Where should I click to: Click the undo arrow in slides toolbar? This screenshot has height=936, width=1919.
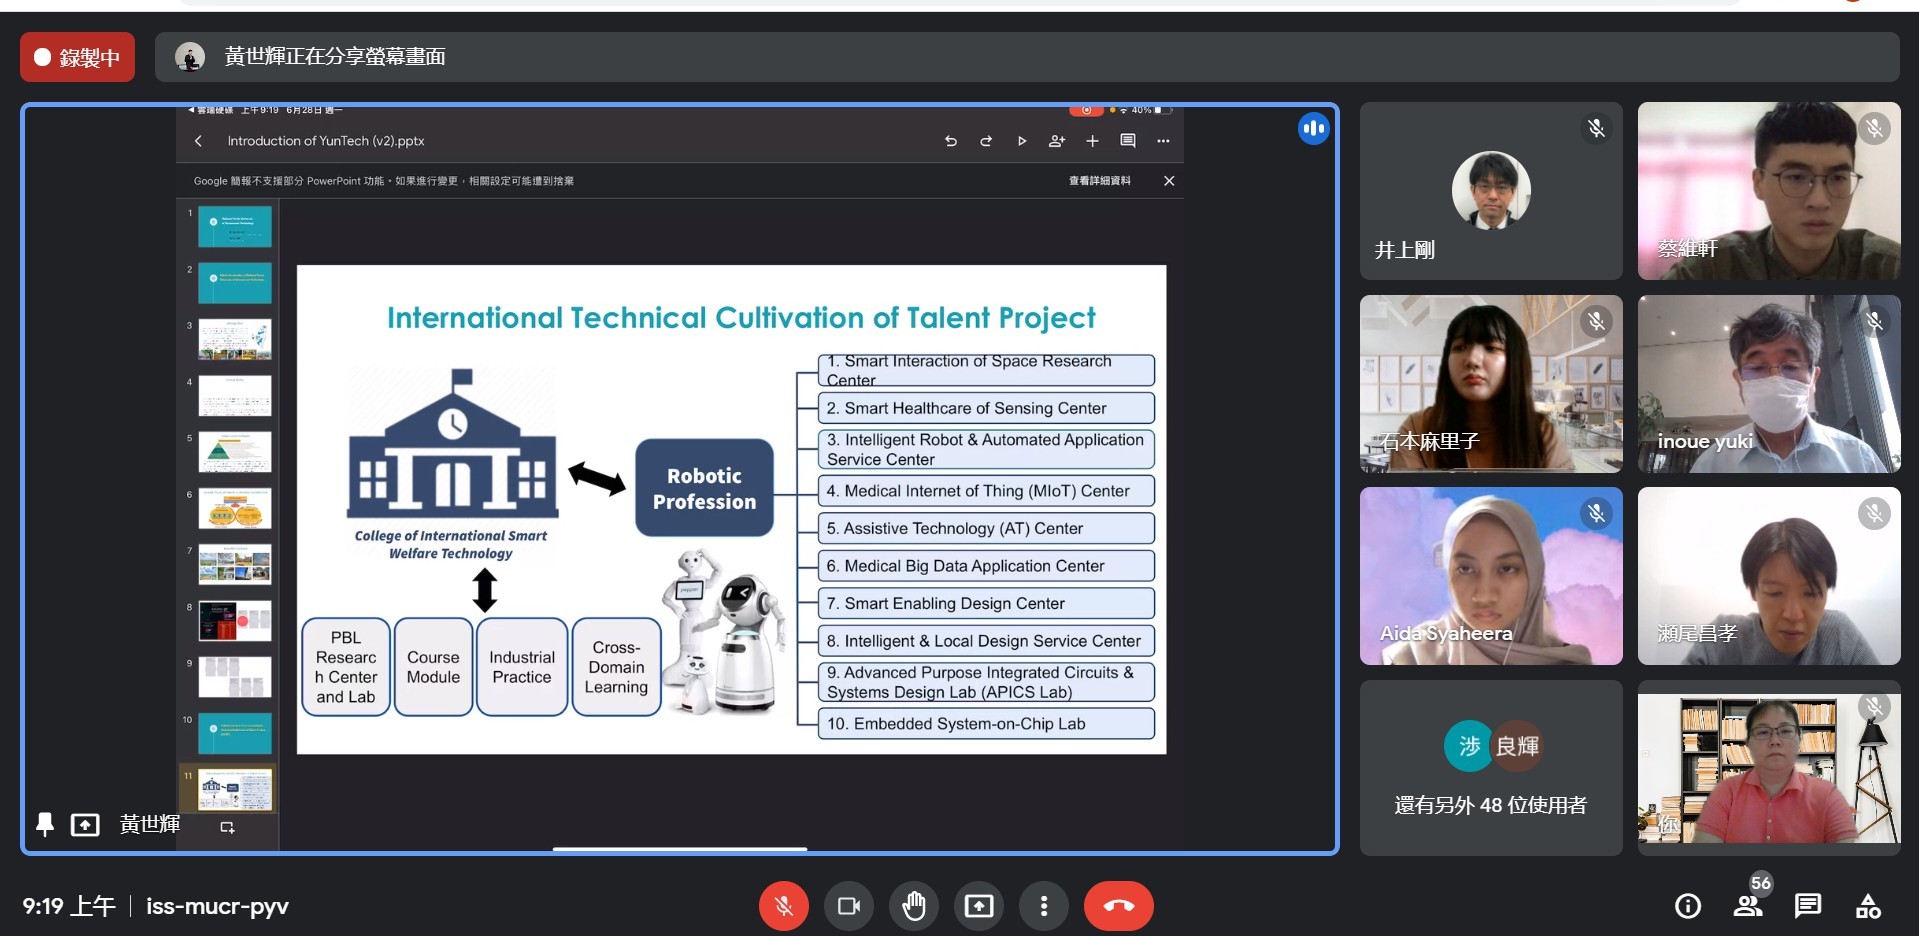click(950, 141)
